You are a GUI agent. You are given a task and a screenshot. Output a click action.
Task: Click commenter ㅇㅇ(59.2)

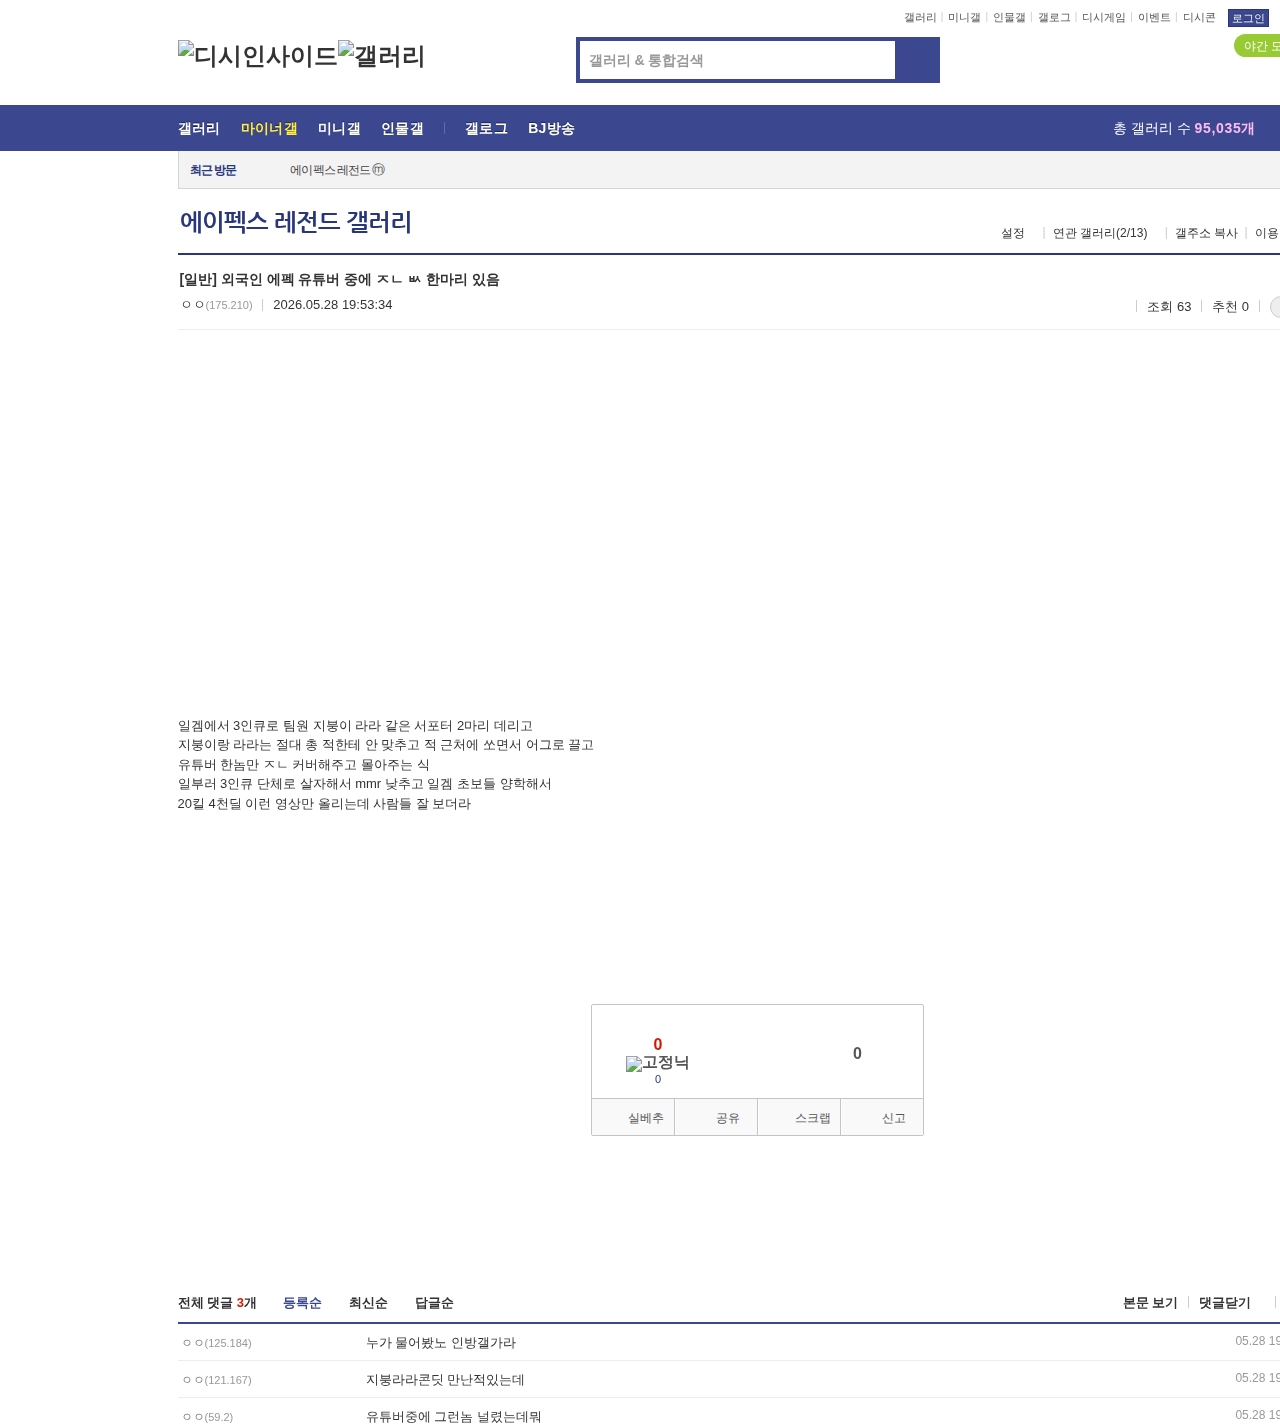[x=208, y=1417]
